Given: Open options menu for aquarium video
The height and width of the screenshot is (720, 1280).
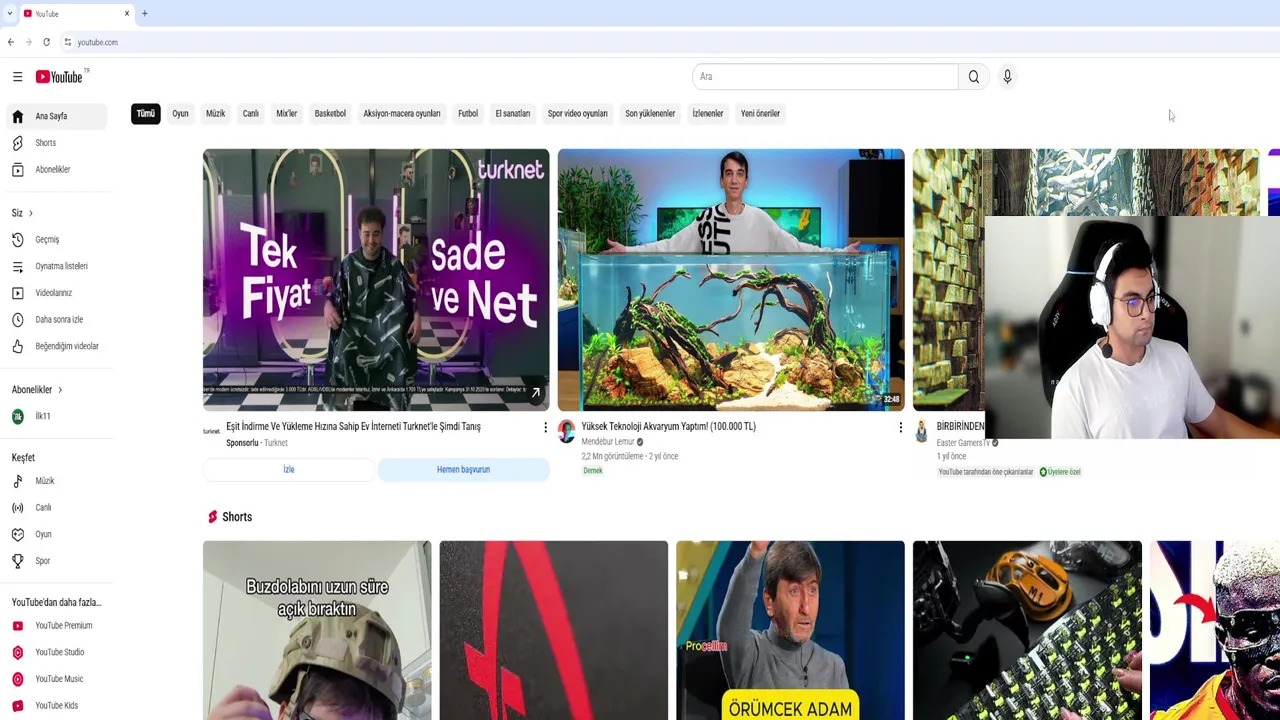Looking at the screenshot, I should [900, 428].
